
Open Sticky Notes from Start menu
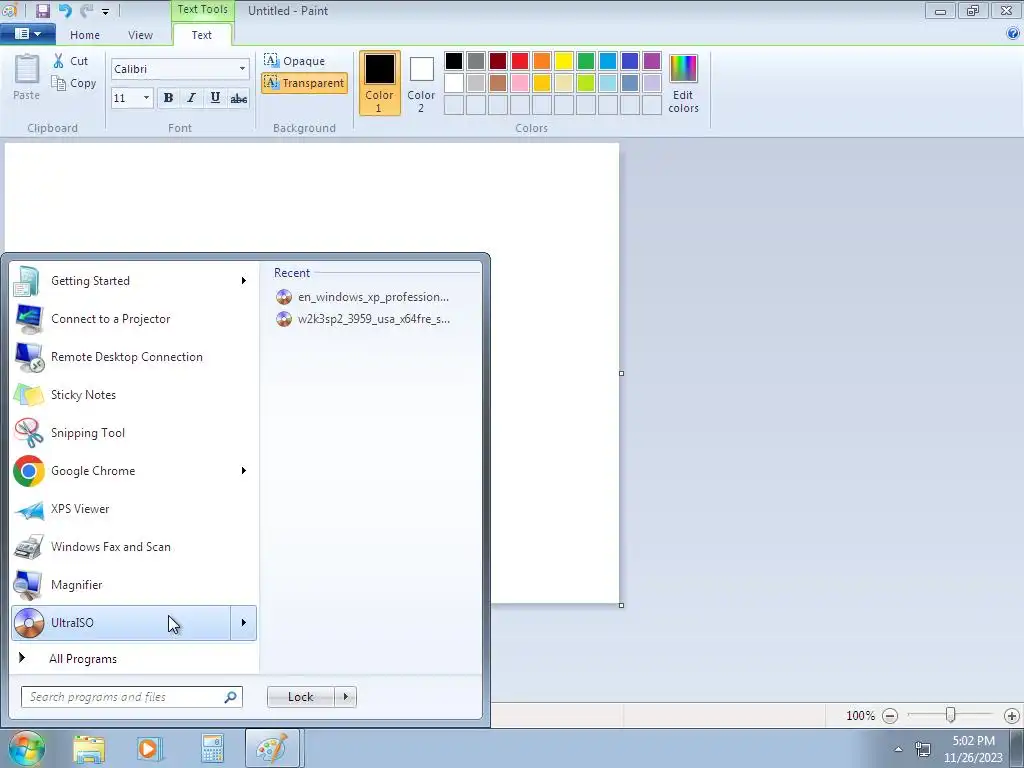134,394
